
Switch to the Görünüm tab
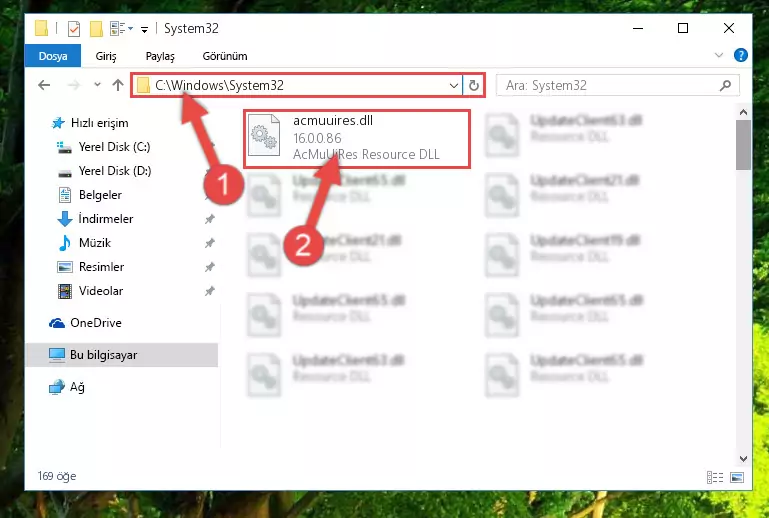pyautogui.click(x=225, y=56)
